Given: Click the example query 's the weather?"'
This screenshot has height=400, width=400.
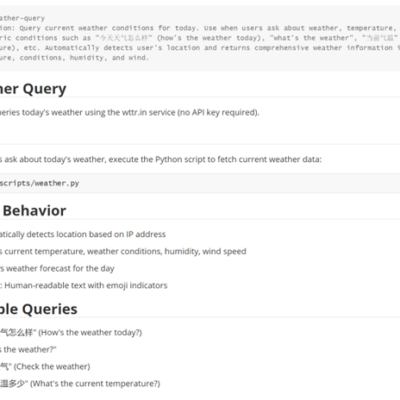Looking at the screenshot, I should pos(28,350).
